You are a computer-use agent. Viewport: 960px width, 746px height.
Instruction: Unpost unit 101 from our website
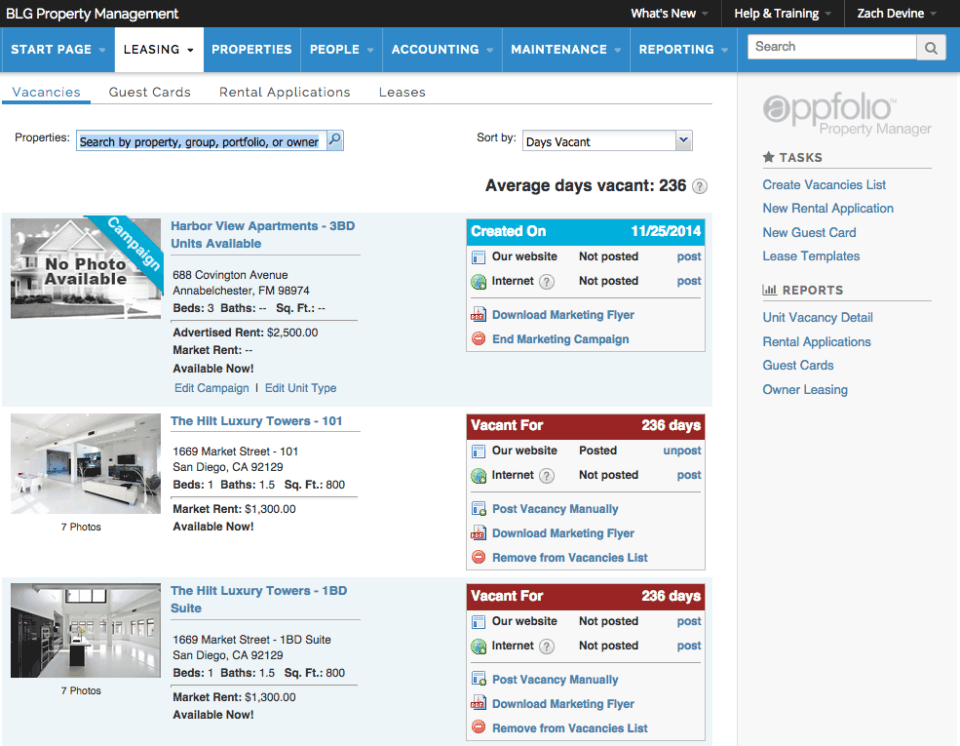tap(682, 451)
